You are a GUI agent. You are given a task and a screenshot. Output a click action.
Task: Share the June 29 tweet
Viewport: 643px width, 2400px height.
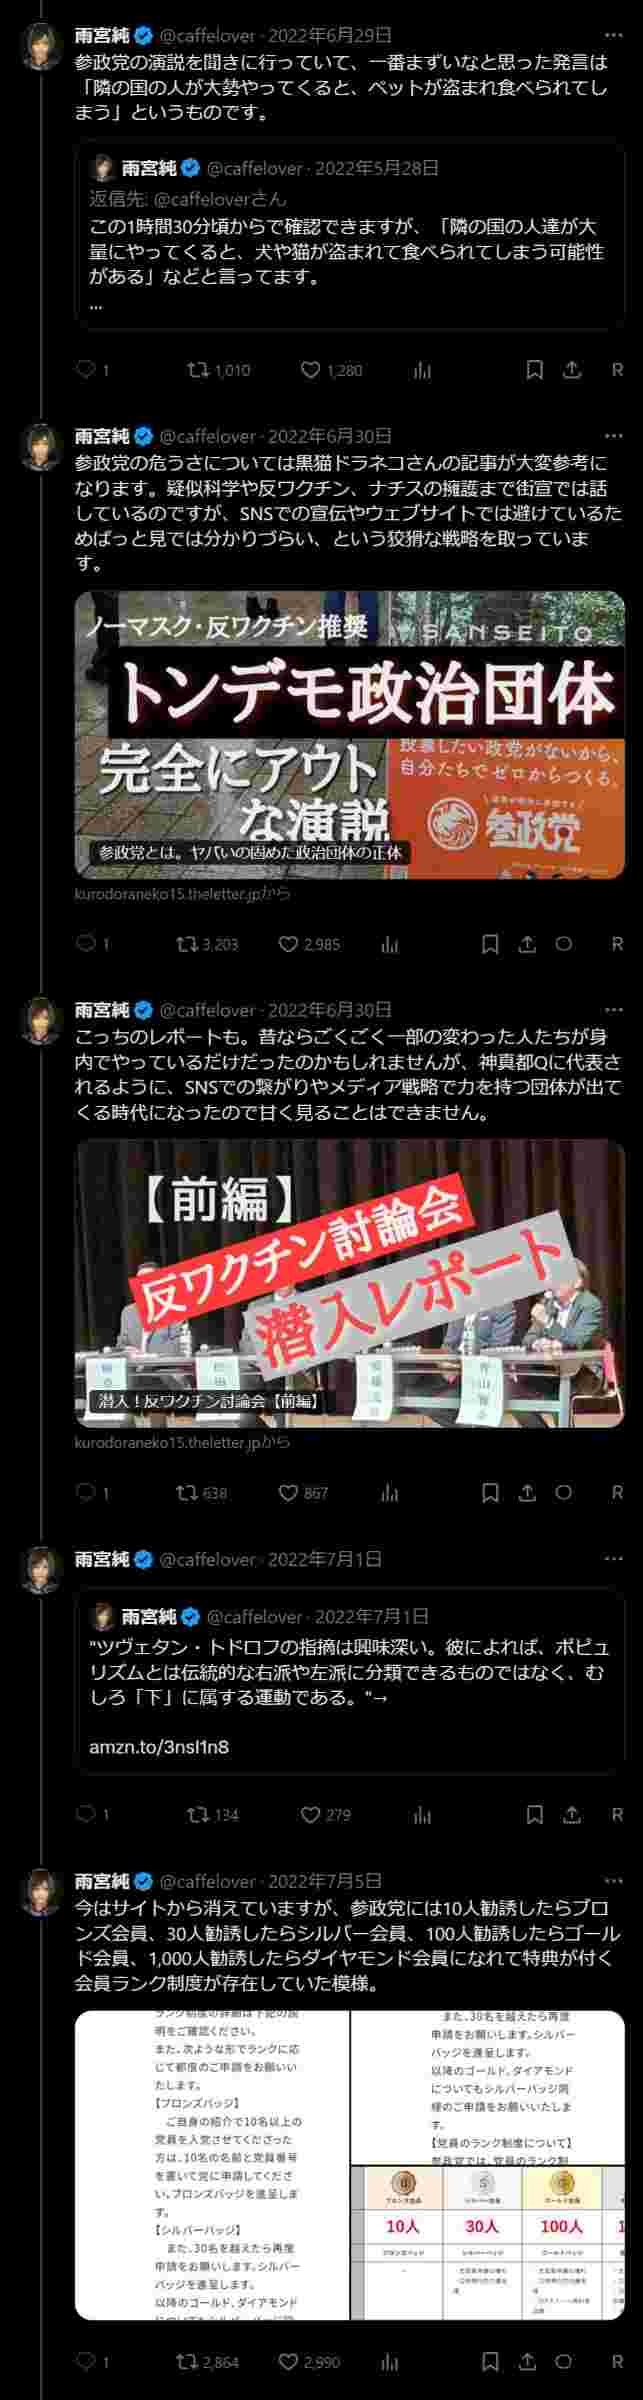[572, 370]
